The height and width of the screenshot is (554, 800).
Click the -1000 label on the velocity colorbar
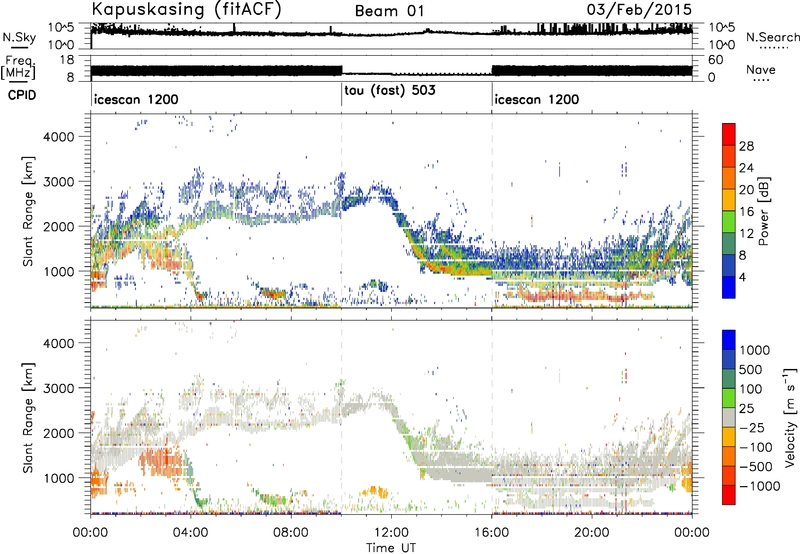pos(759,486)
